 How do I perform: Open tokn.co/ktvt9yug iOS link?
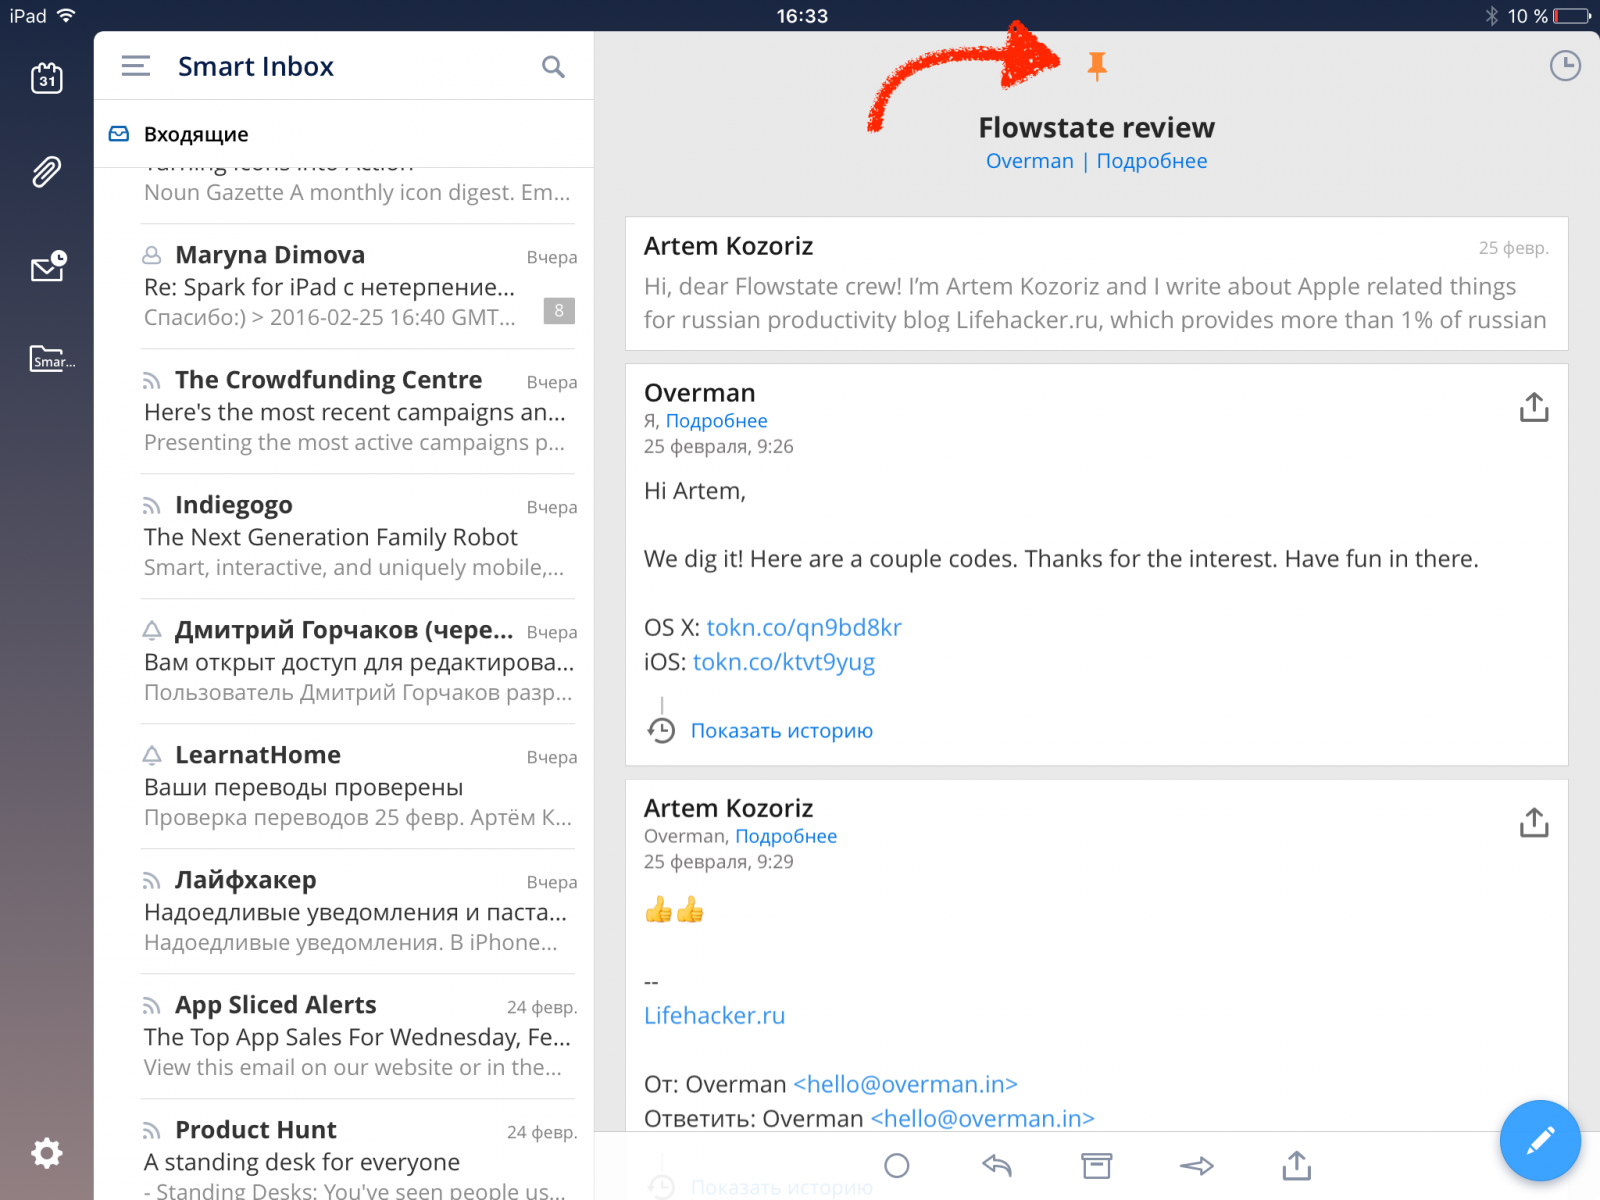[x=784, y=662]
